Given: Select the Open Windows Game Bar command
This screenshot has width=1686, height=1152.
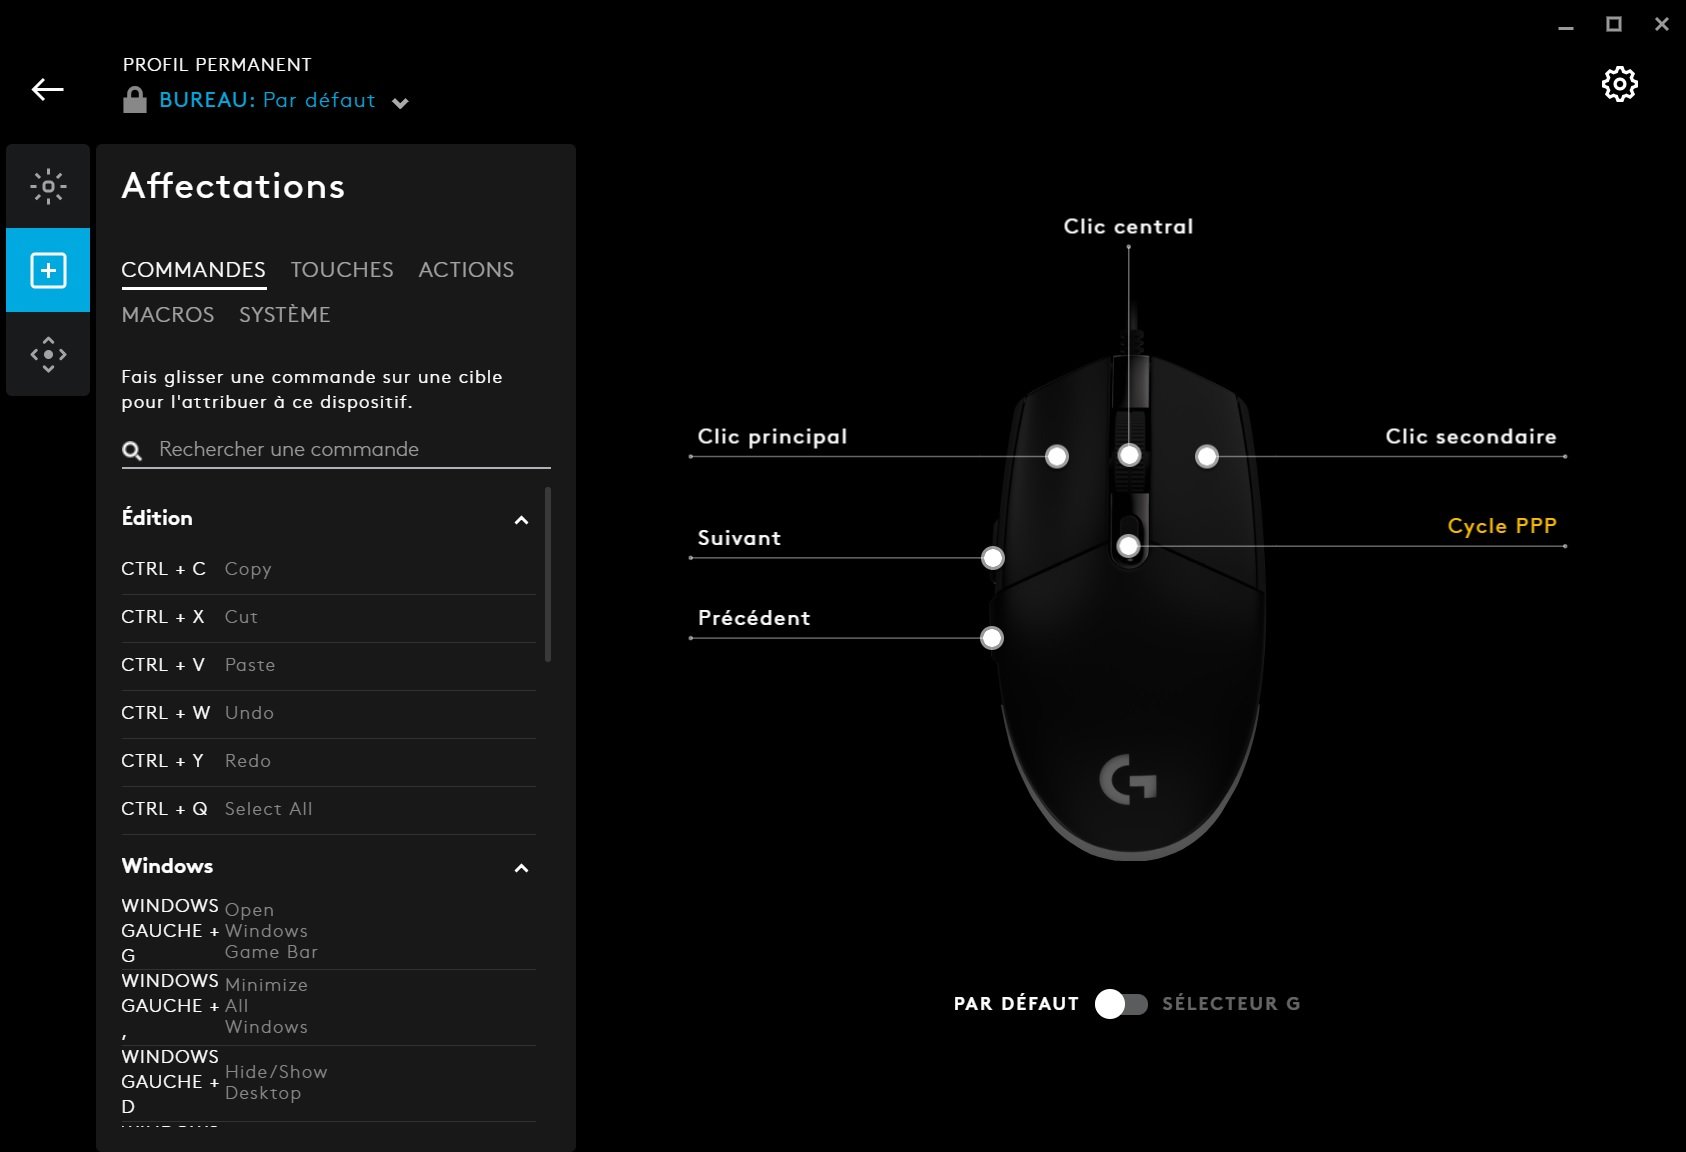Looking at the screenshot, I should (x=328, y=931).
